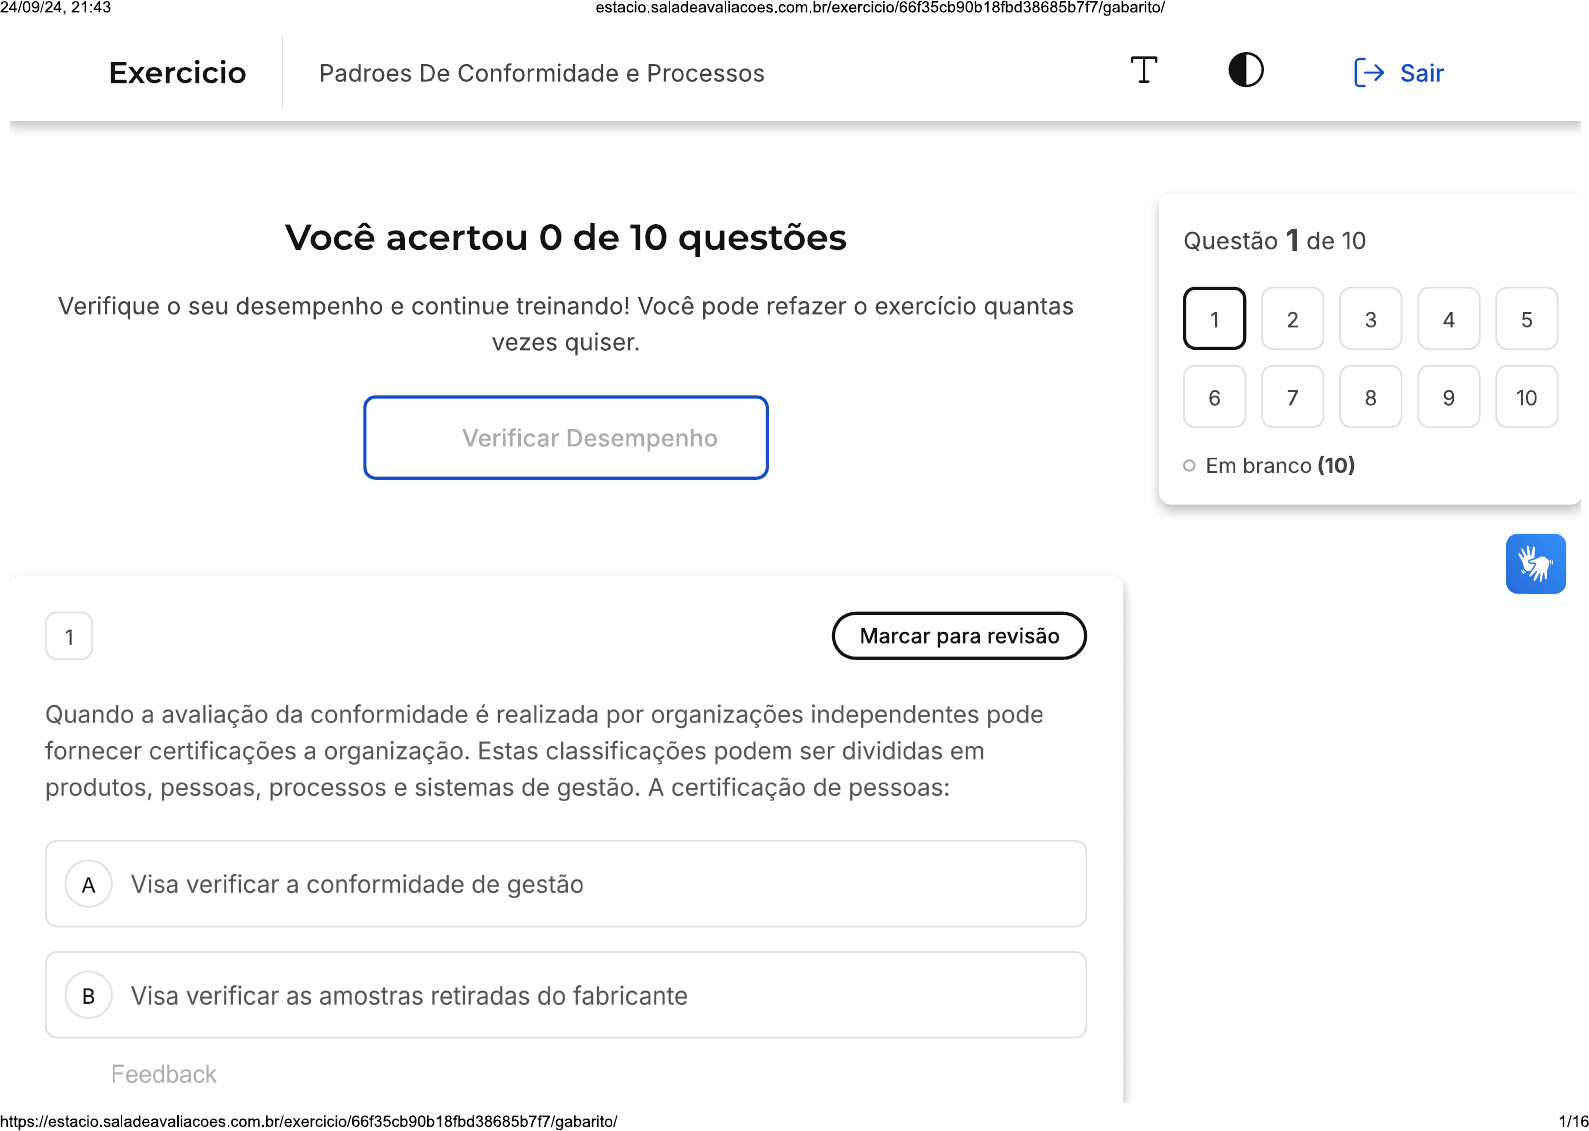Viewport: 1589px width, 1131px height.
Task: Choose "Visa verificar a conformidade de gestão"
Action: [x=566, y=884]
